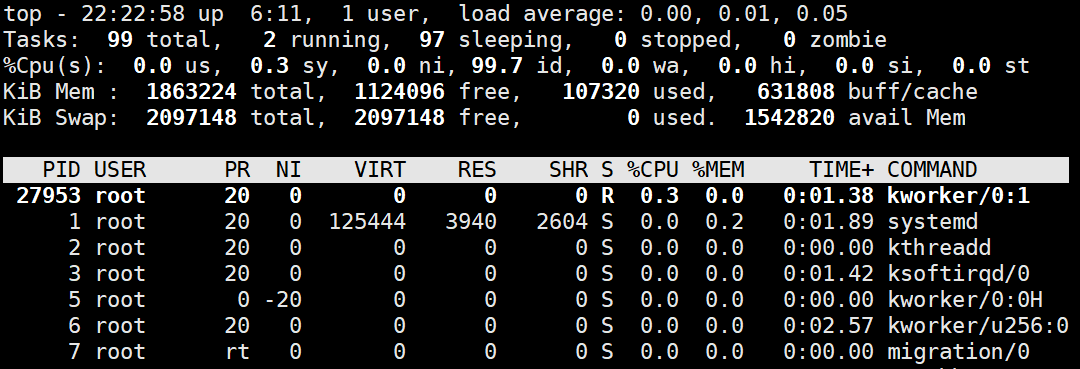Select the systemd process command
1080x369 pixels.
932,222
